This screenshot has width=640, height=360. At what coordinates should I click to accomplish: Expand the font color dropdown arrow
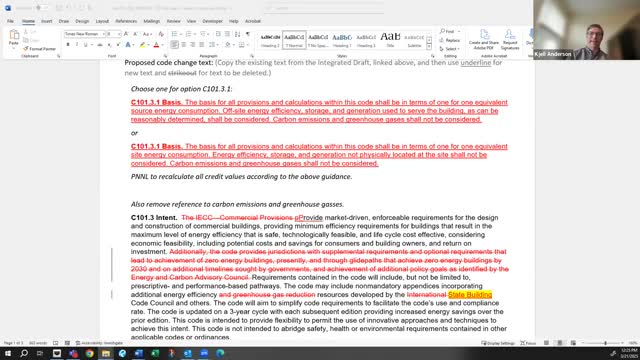tap(162, 45)
